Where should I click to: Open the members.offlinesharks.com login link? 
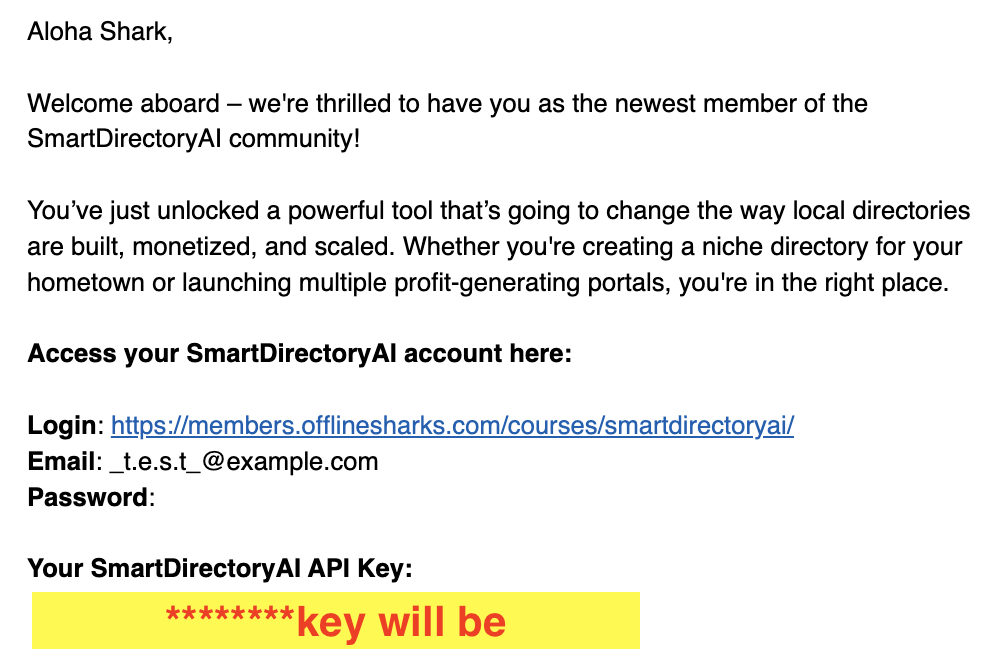[452, 426]
